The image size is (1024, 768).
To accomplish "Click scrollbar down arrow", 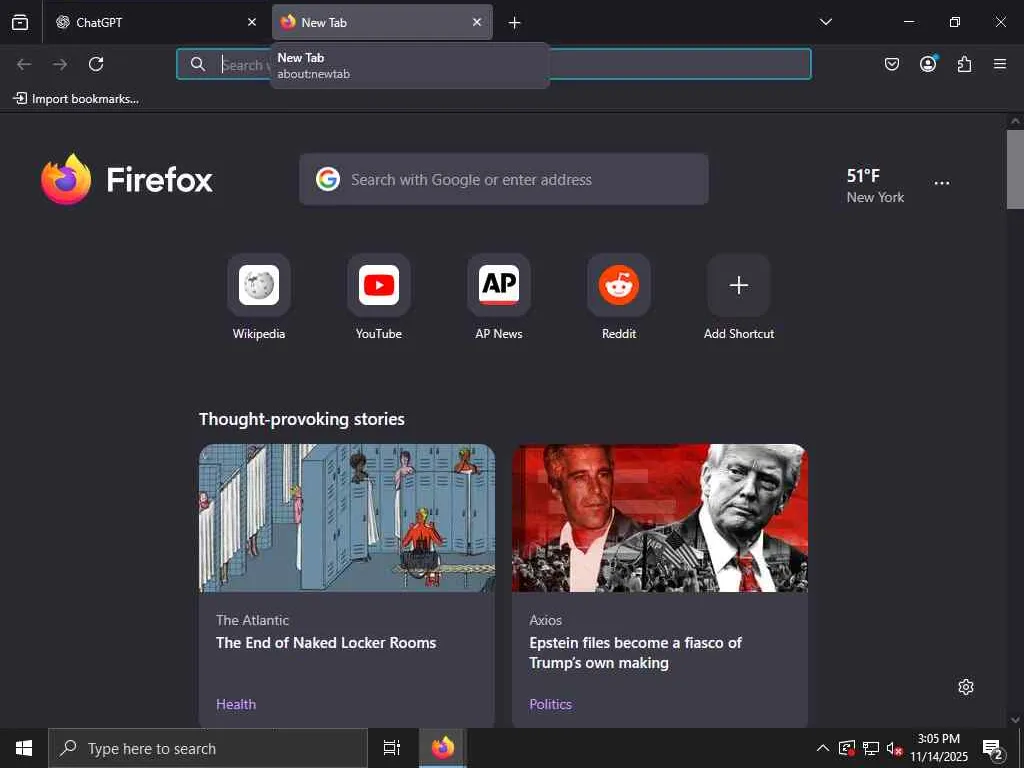I will pyautogui.click(x=1015, y=720).
